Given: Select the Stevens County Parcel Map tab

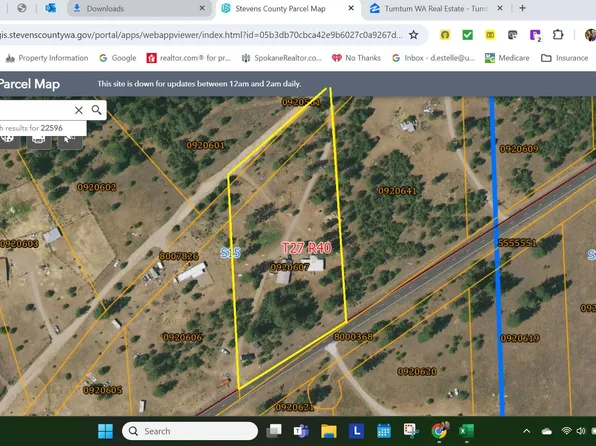Looking at the screenshot, I should [x=288, y=8].
